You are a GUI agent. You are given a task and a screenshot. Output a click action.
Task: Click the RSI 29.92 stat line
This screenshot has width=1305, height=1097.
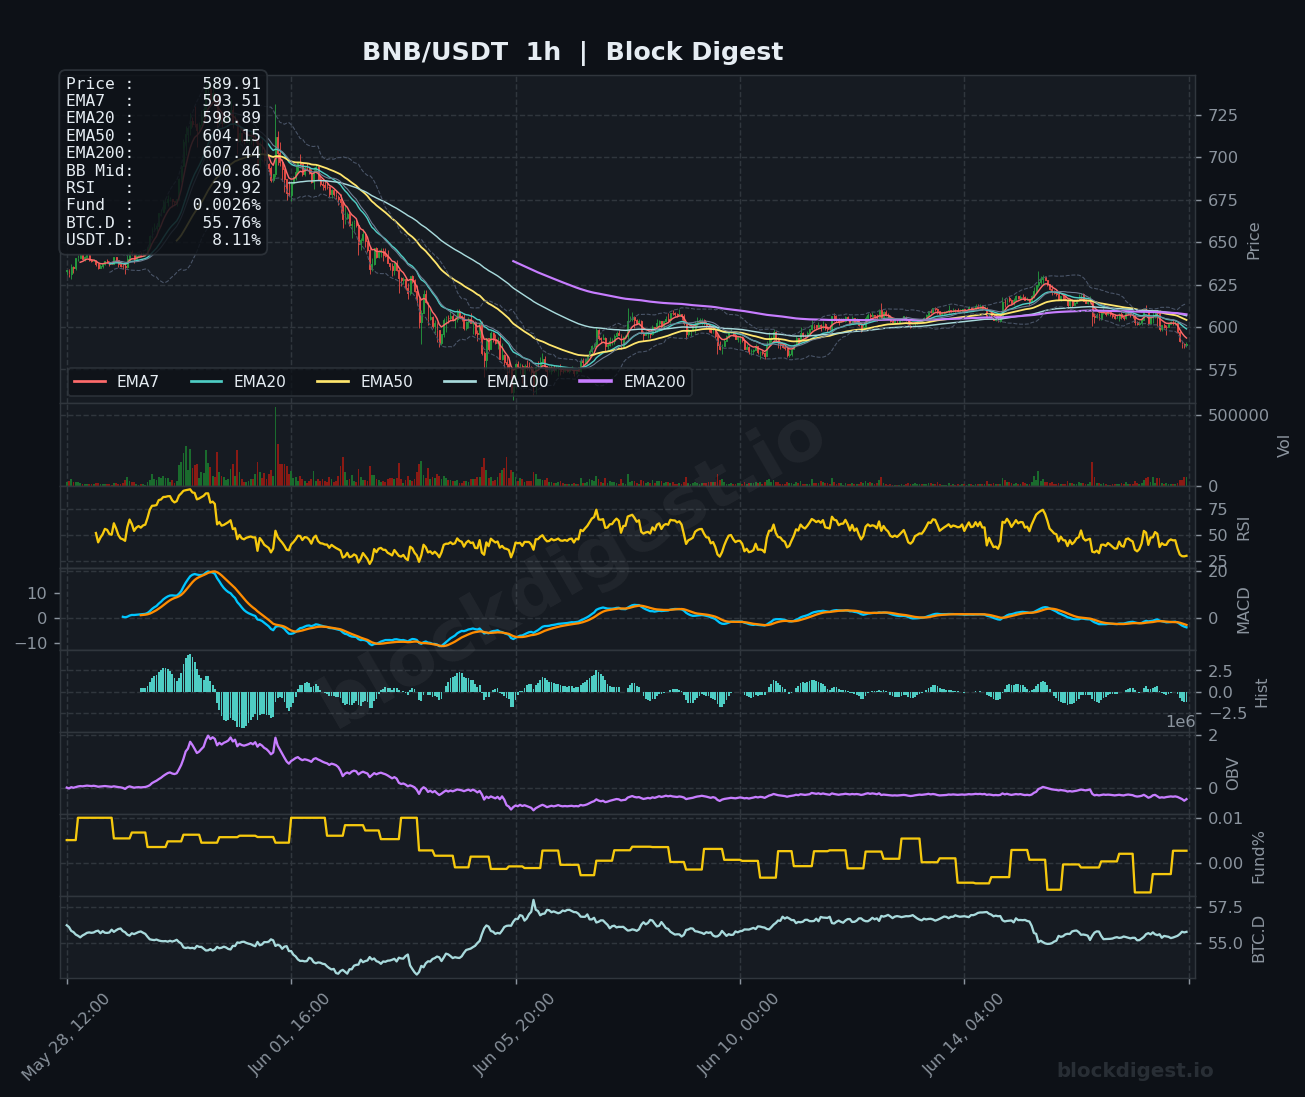[x=163, y=188]
